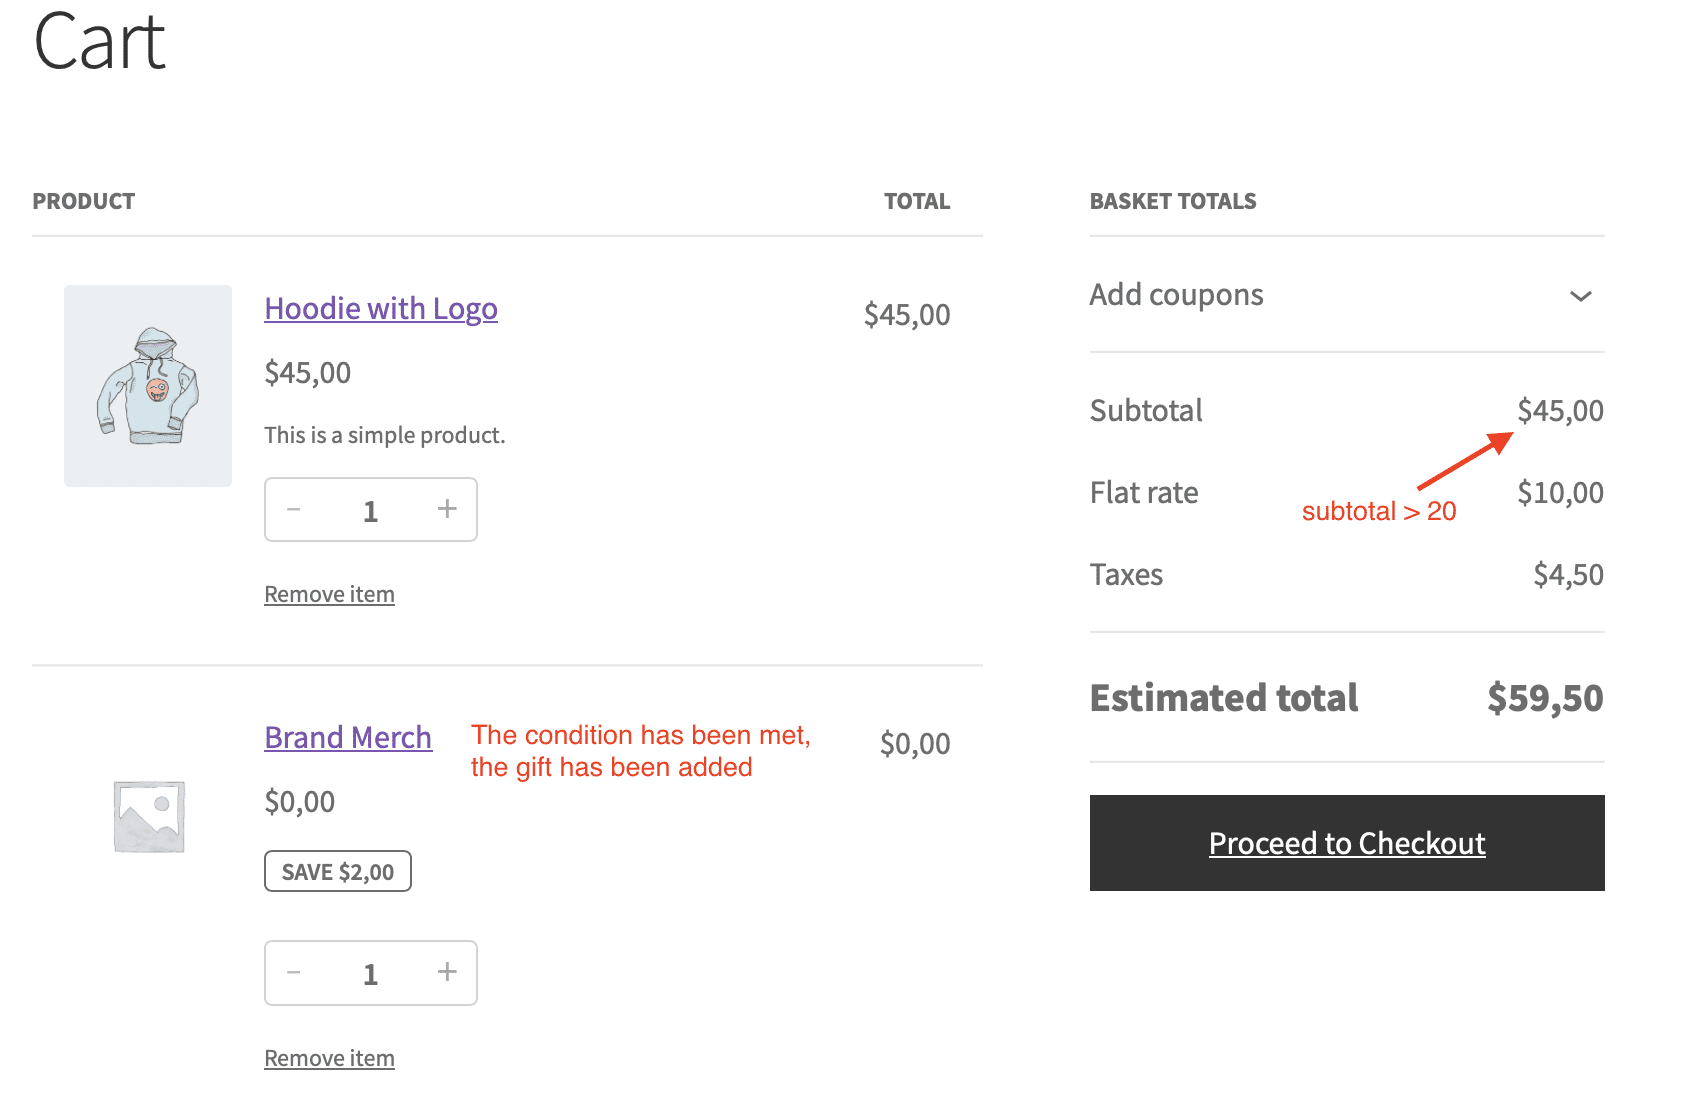Open the Brand Merch product link

[348, 738]
